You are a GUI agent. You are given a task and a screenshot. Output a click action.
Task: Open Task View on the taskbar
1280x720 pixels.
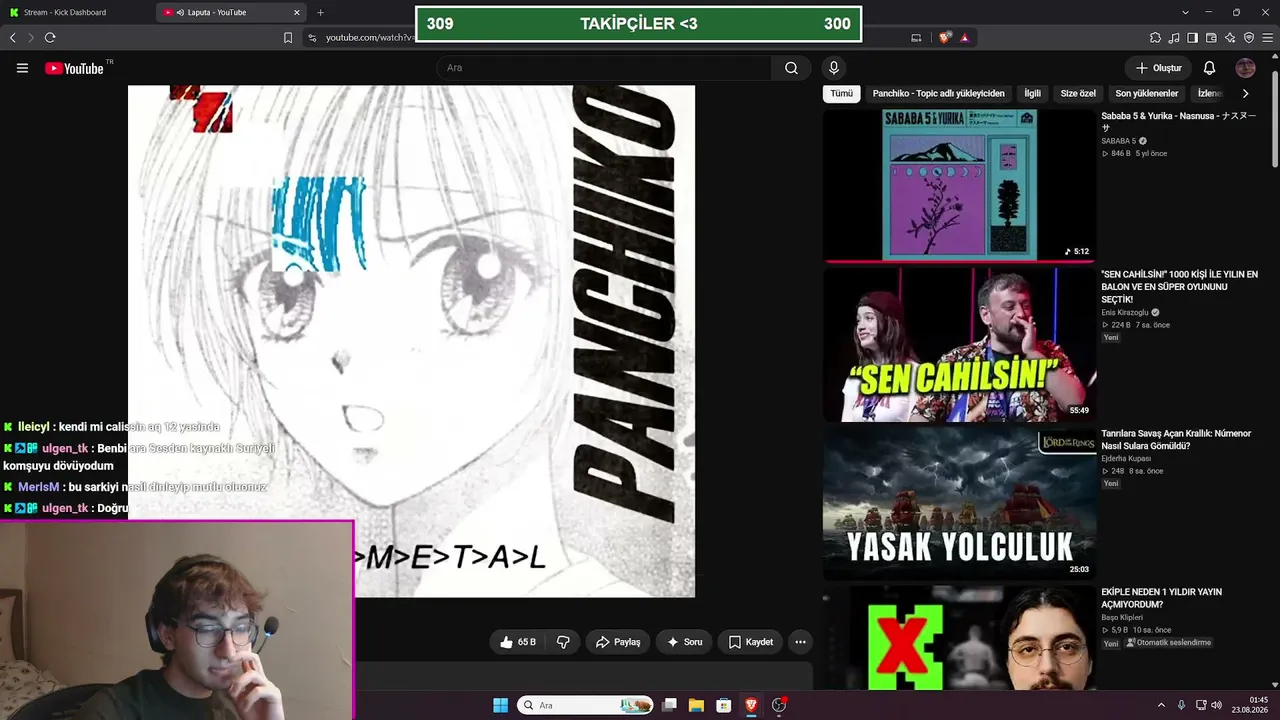click(x=670, y=705)
